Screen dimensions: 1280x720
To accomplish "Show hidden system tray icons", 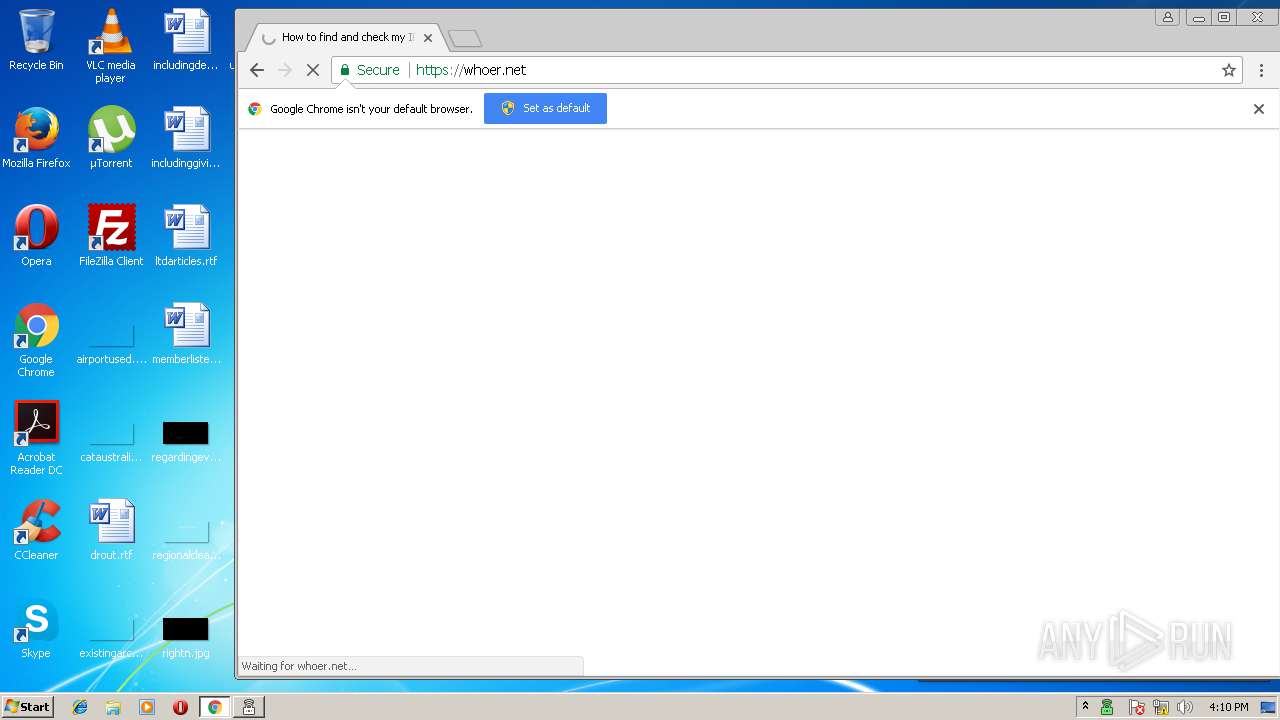I will [1085, 707].
